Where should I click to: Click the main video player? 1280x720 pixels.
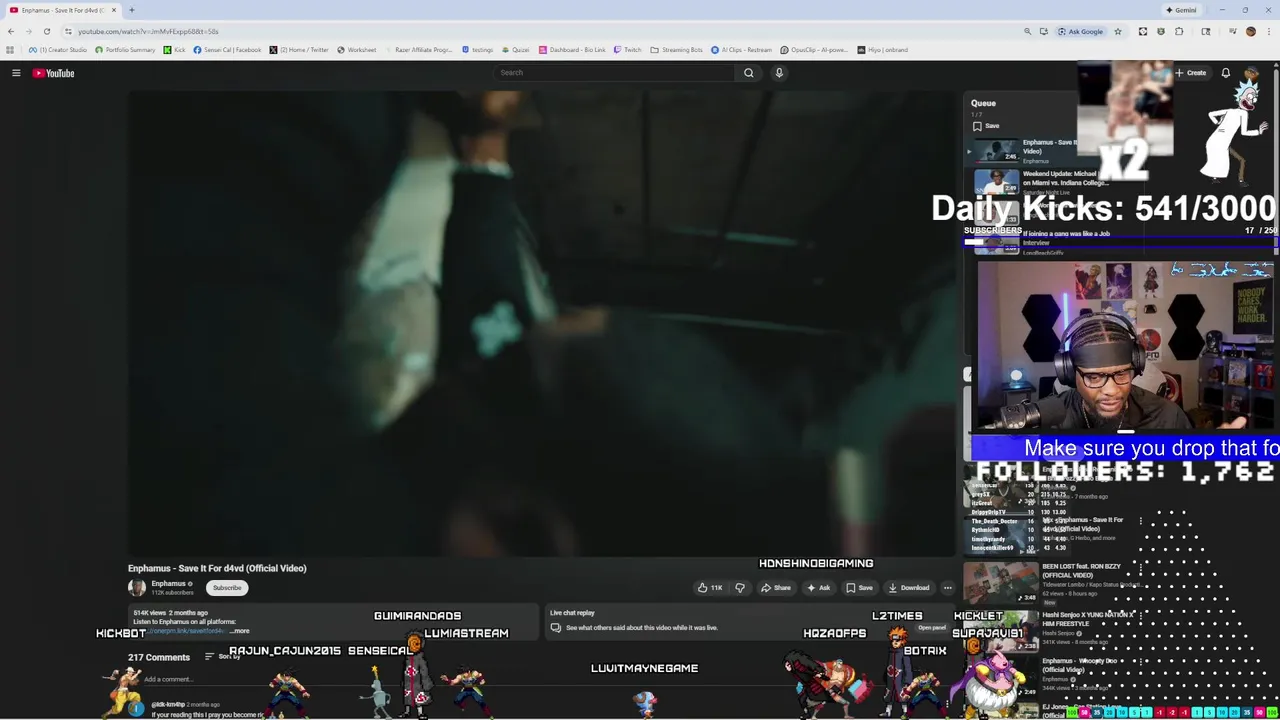point(542,324)
